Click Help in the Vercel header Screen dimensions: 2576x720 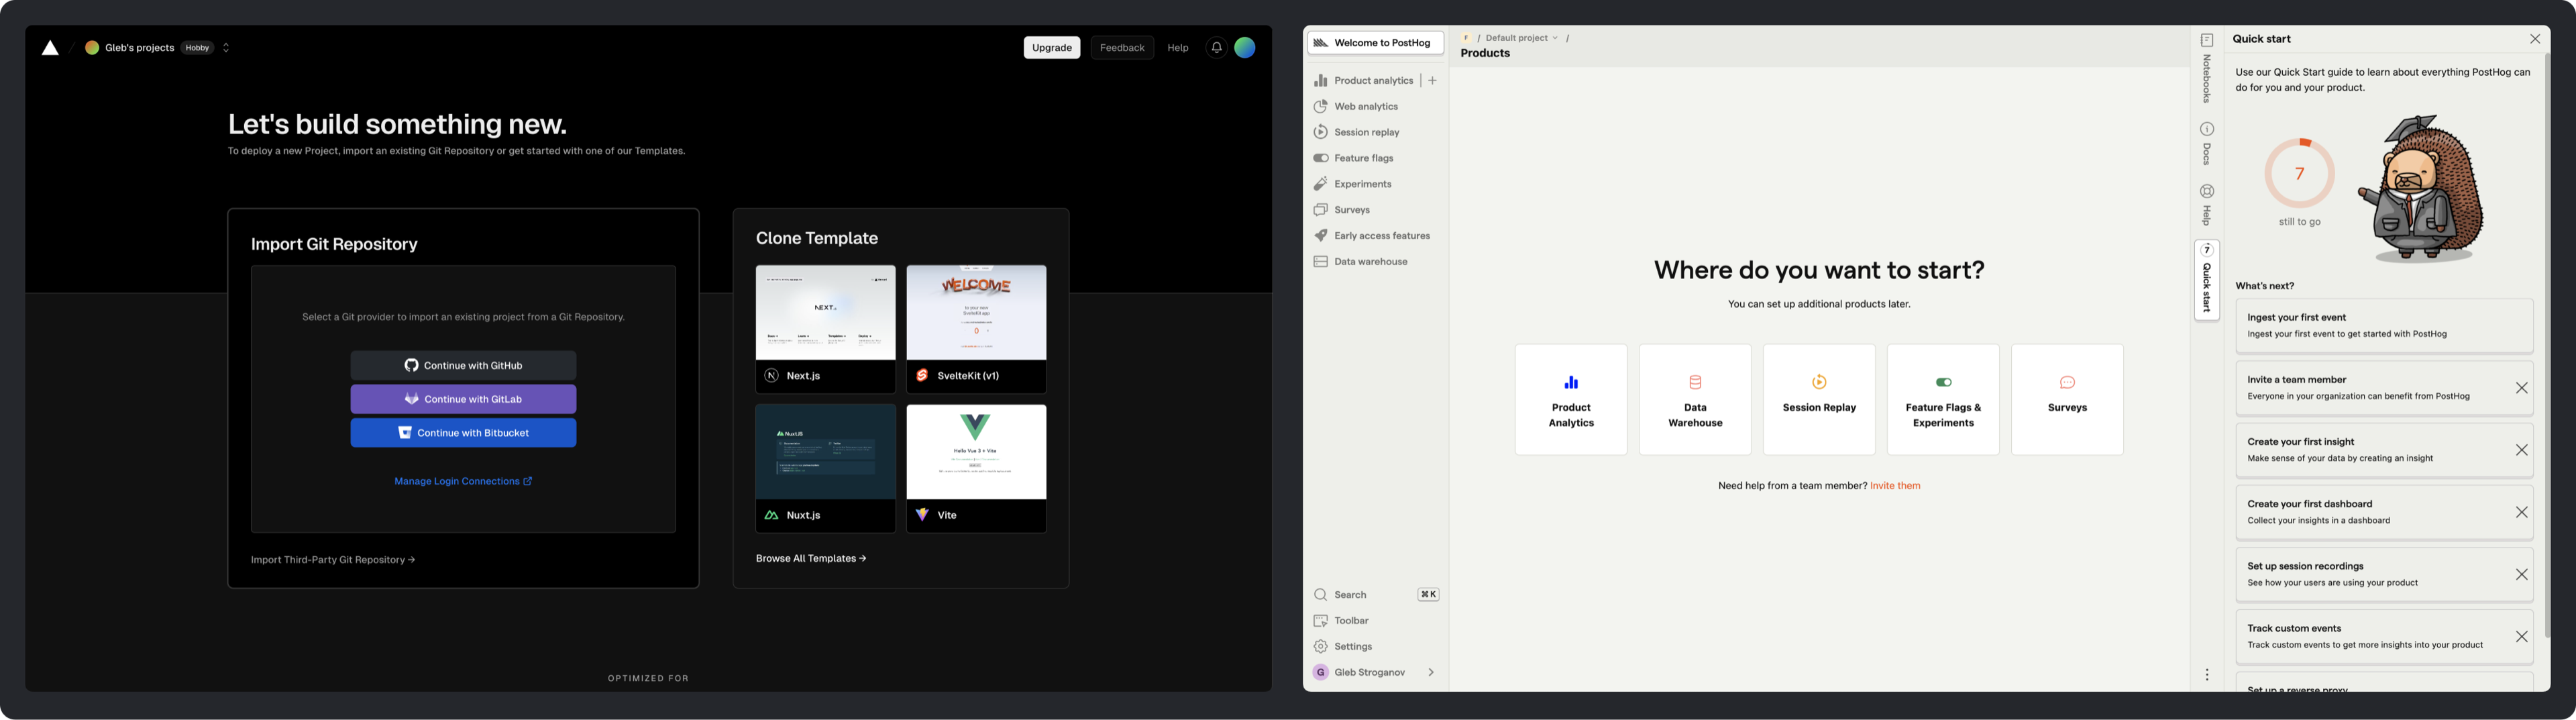pos(1178,48)
